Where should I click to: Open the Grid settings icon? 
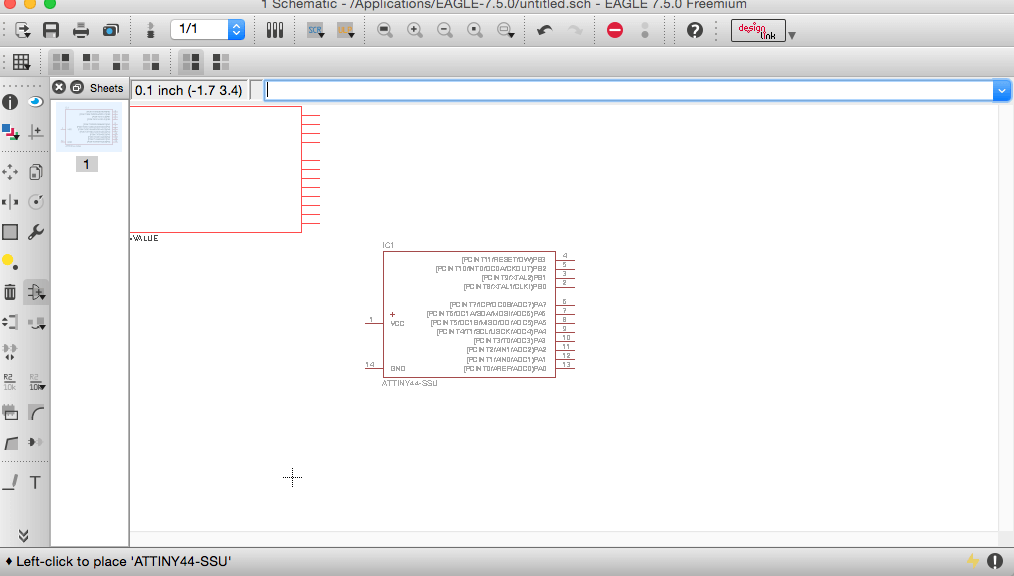[21, 62]
